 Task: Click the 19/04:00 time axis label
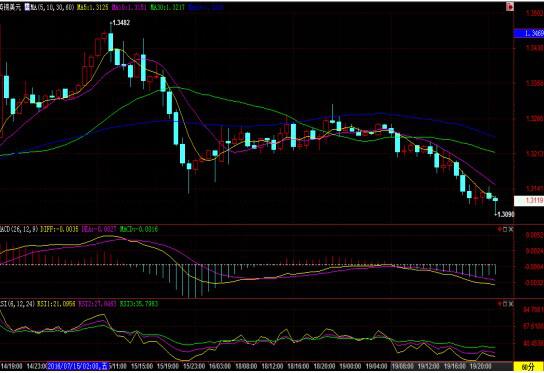376,366
